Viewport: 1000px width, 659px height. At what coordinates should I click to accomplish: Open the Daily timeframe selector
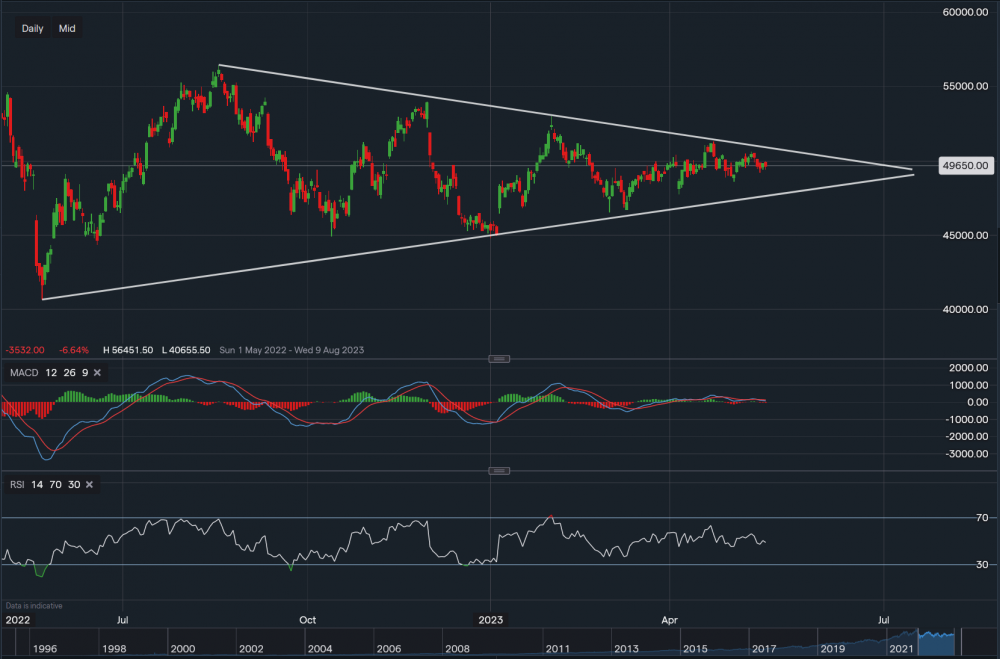tap(32, 29)
